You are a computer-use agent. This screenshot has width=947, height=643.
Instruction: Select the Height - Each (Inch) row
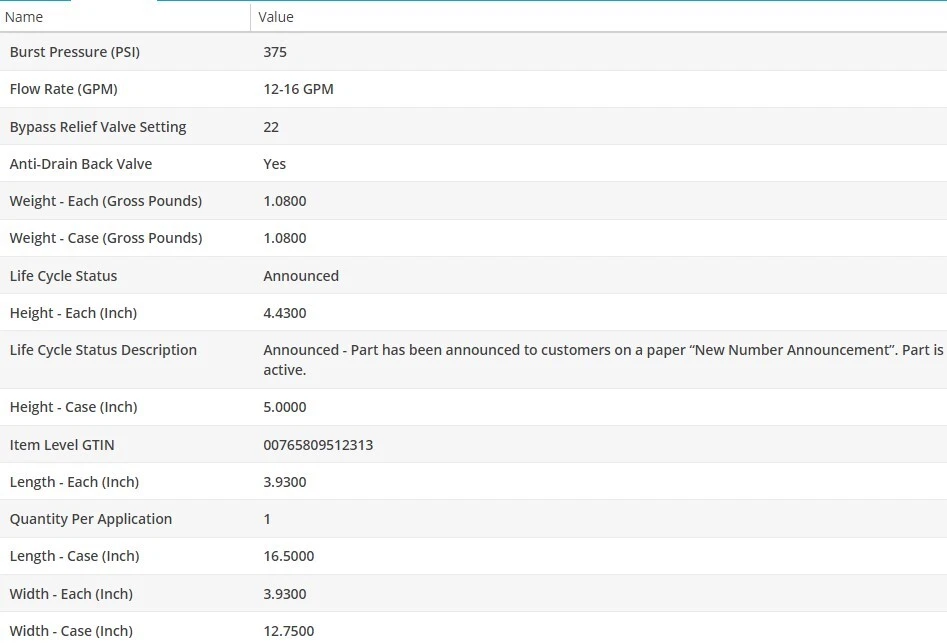click(474, 313)
